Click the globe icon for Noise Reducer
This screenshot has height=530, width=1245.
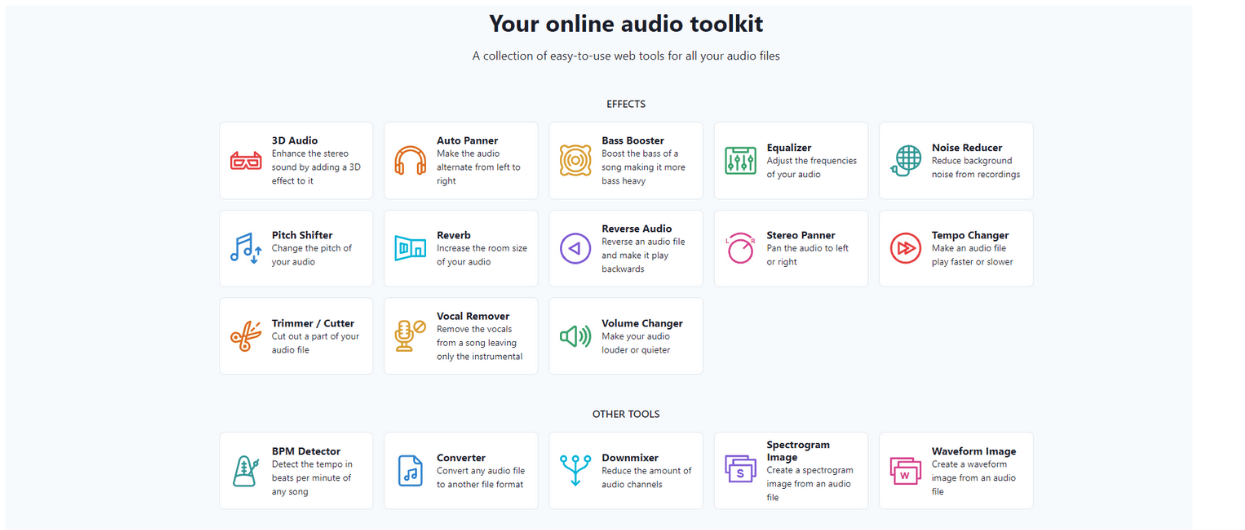(x=905, y=161)
